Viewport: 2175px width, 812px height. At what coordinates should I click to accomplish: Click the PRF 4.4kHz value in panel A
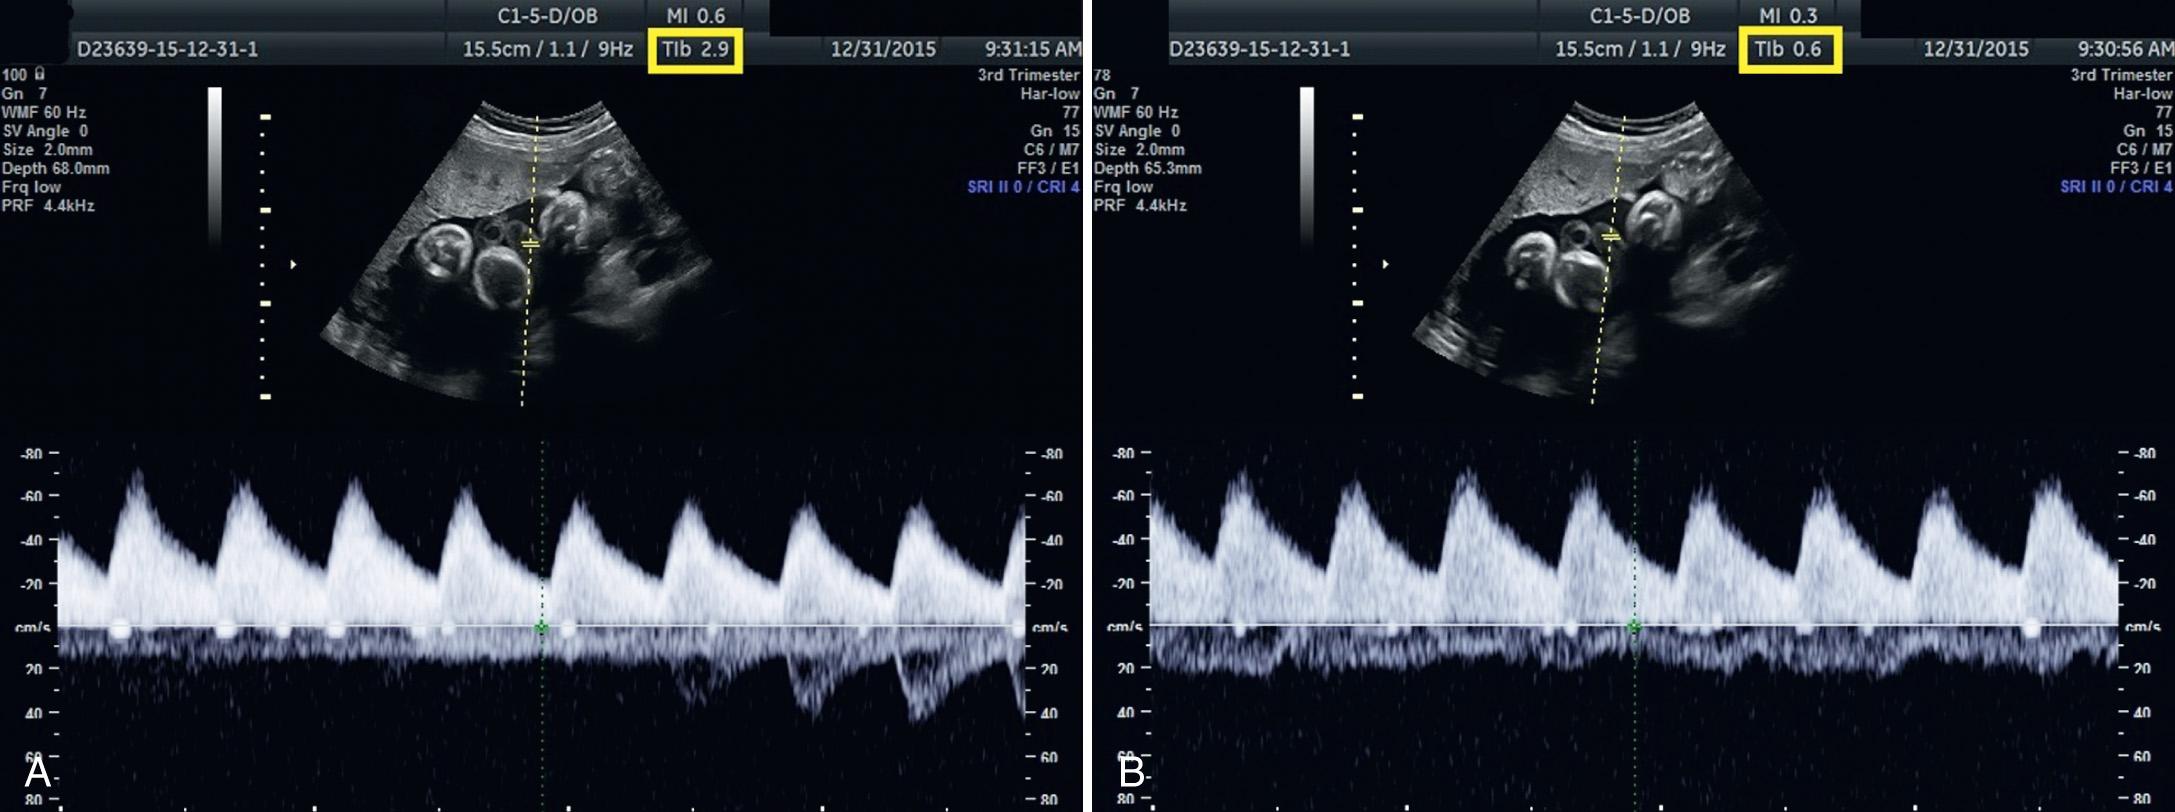(x=49, y=206)
